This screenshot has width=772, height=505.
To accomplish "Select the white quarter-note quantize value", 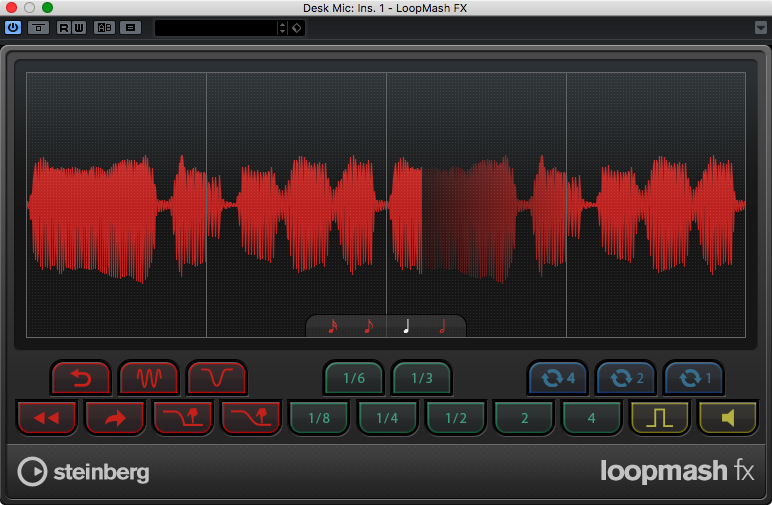I will click(406, 326).
